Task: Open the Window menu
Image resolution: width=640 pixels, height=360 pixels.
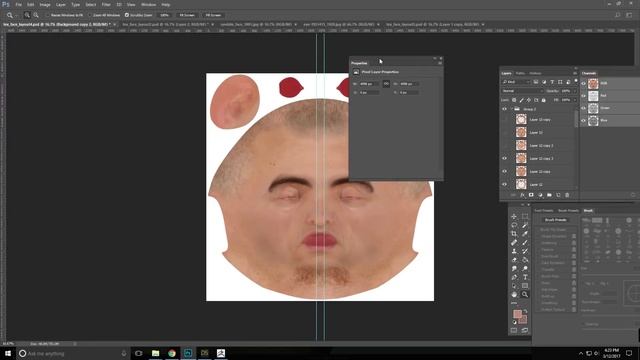Action: [148, 4]
